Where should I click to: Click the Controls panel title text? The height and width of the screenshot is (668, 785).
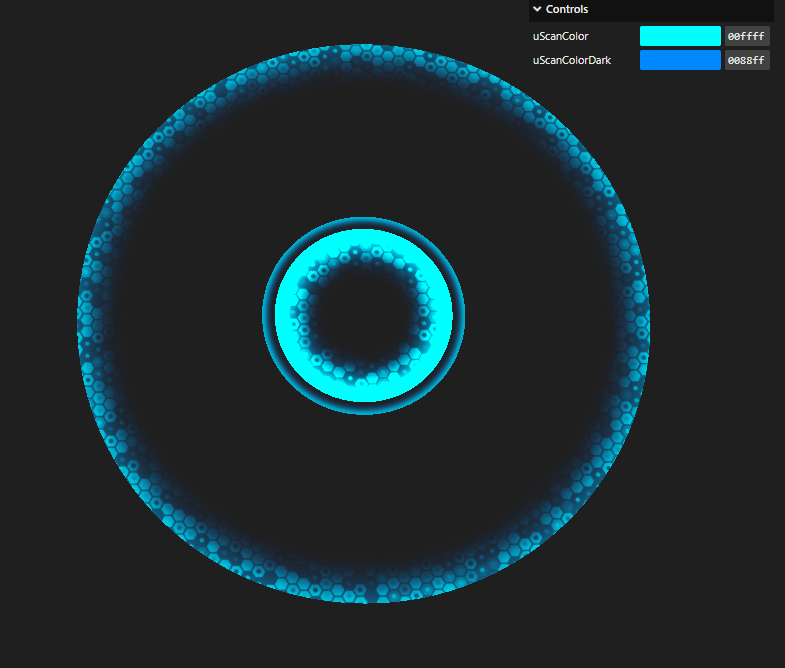click(x=566, y=10)
